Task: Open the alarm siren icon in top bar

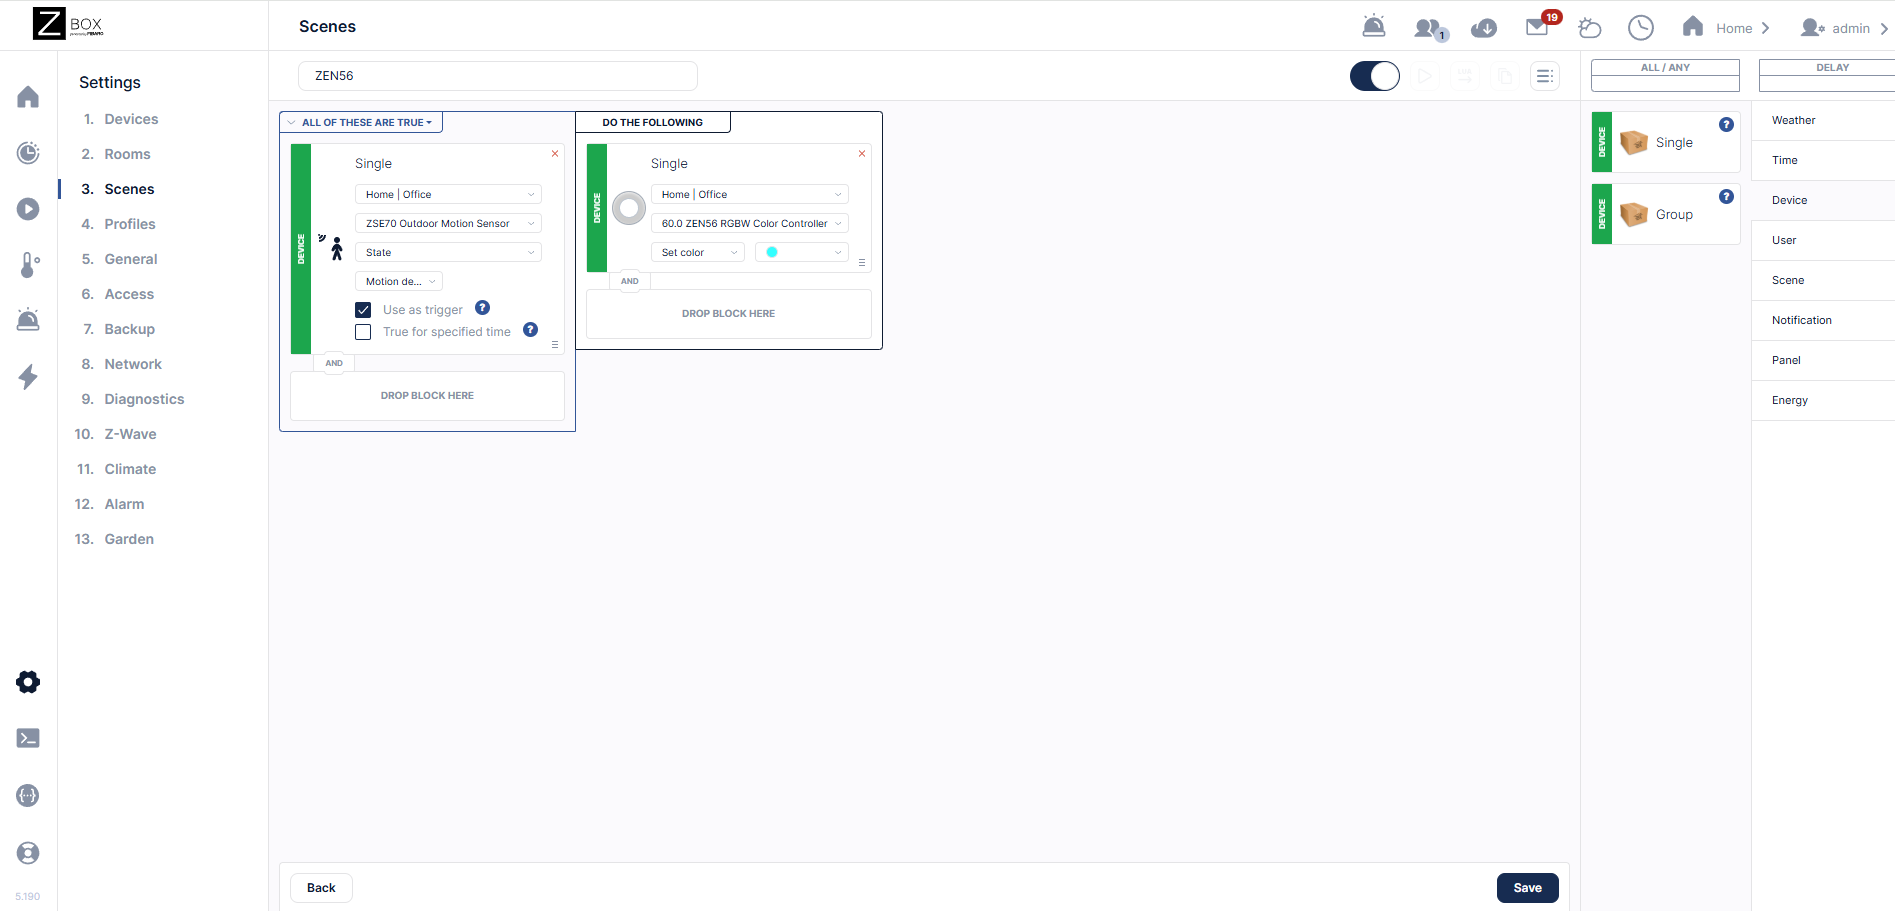Action: pos(1374,27)
